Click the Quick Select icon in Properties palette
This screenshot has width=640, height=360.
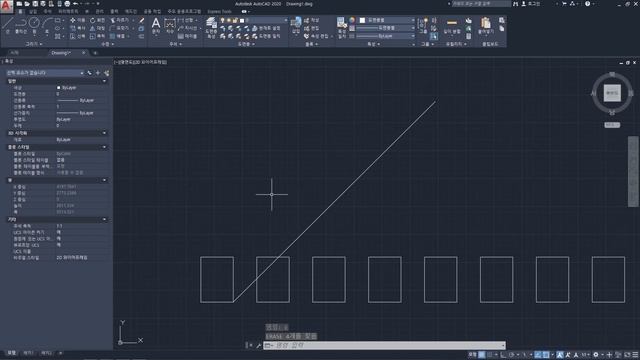pos(106,73)
